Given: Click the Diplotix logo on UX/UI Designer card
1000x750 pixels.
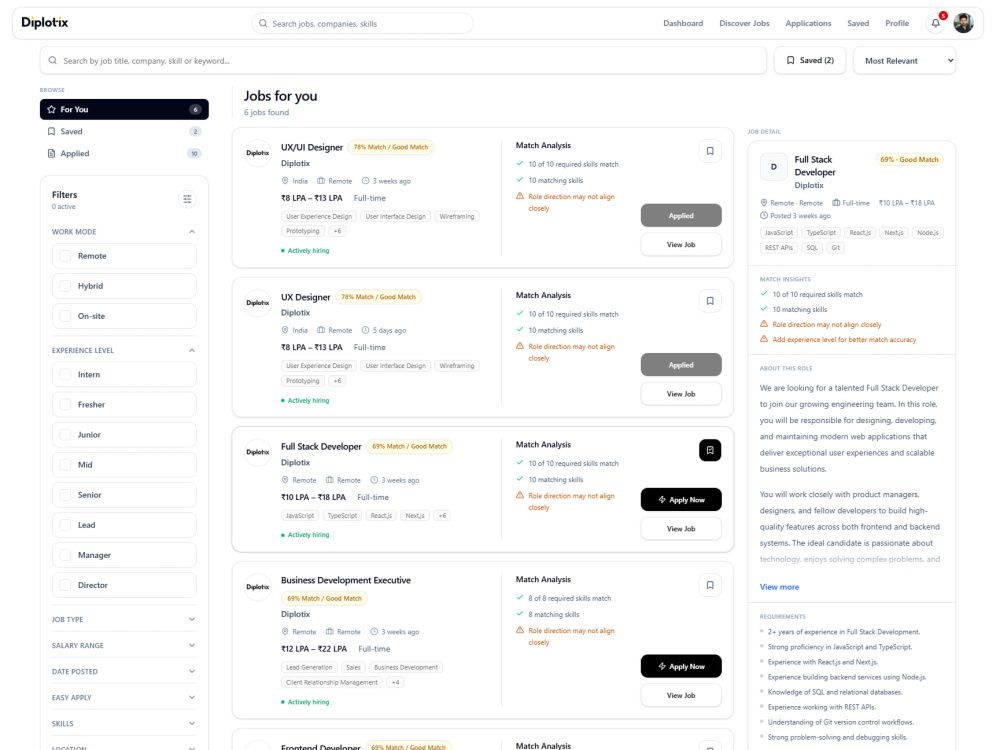Looking at the screenshot, I should click(x=258, y=153).
